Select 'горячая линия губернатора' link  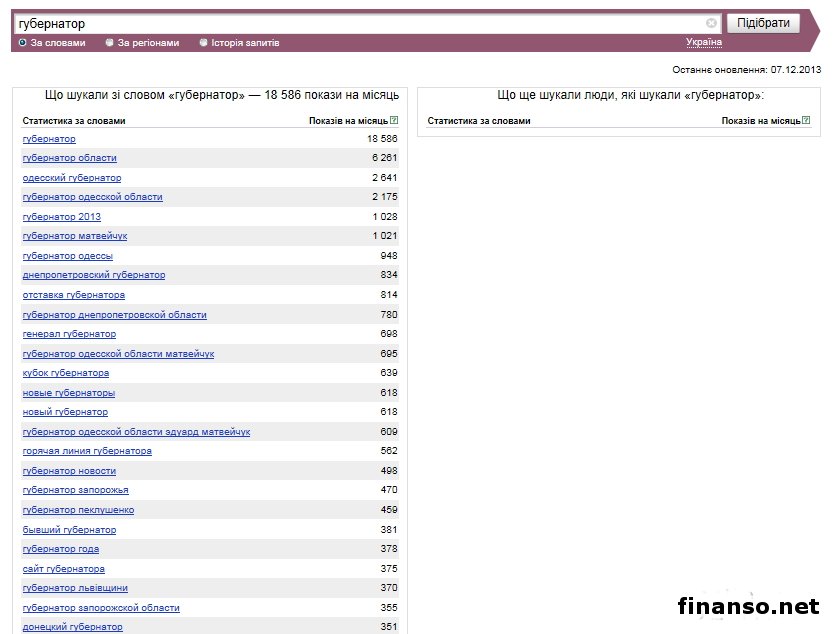(x=87, y=451)
